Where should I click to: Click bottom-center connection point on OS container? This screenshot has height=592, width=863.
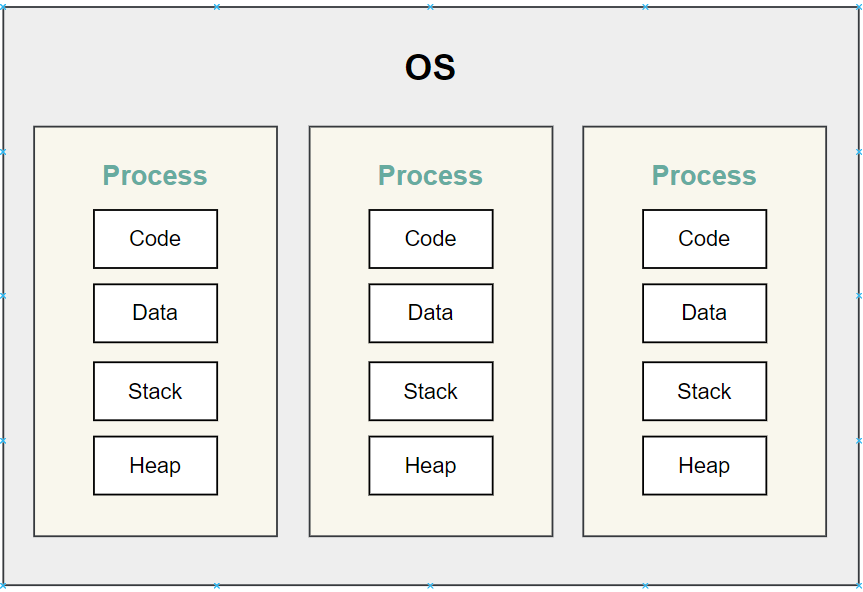click(430, 585)
